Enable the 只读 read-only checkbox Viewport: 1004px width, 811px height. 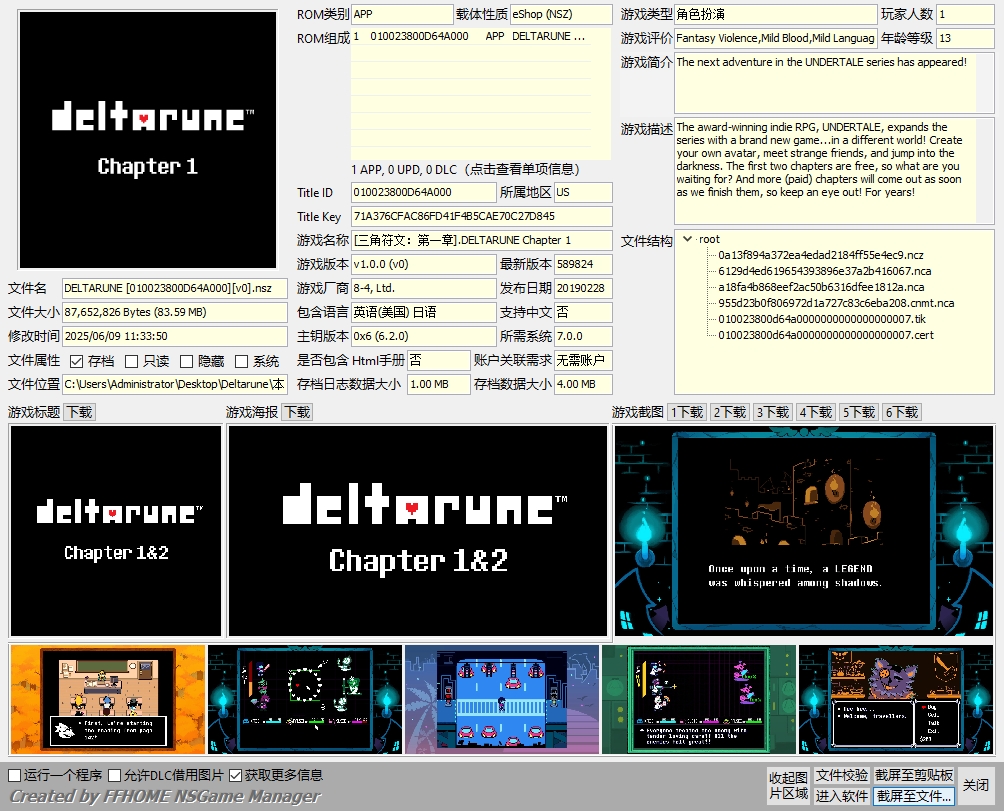click(132, 361)
